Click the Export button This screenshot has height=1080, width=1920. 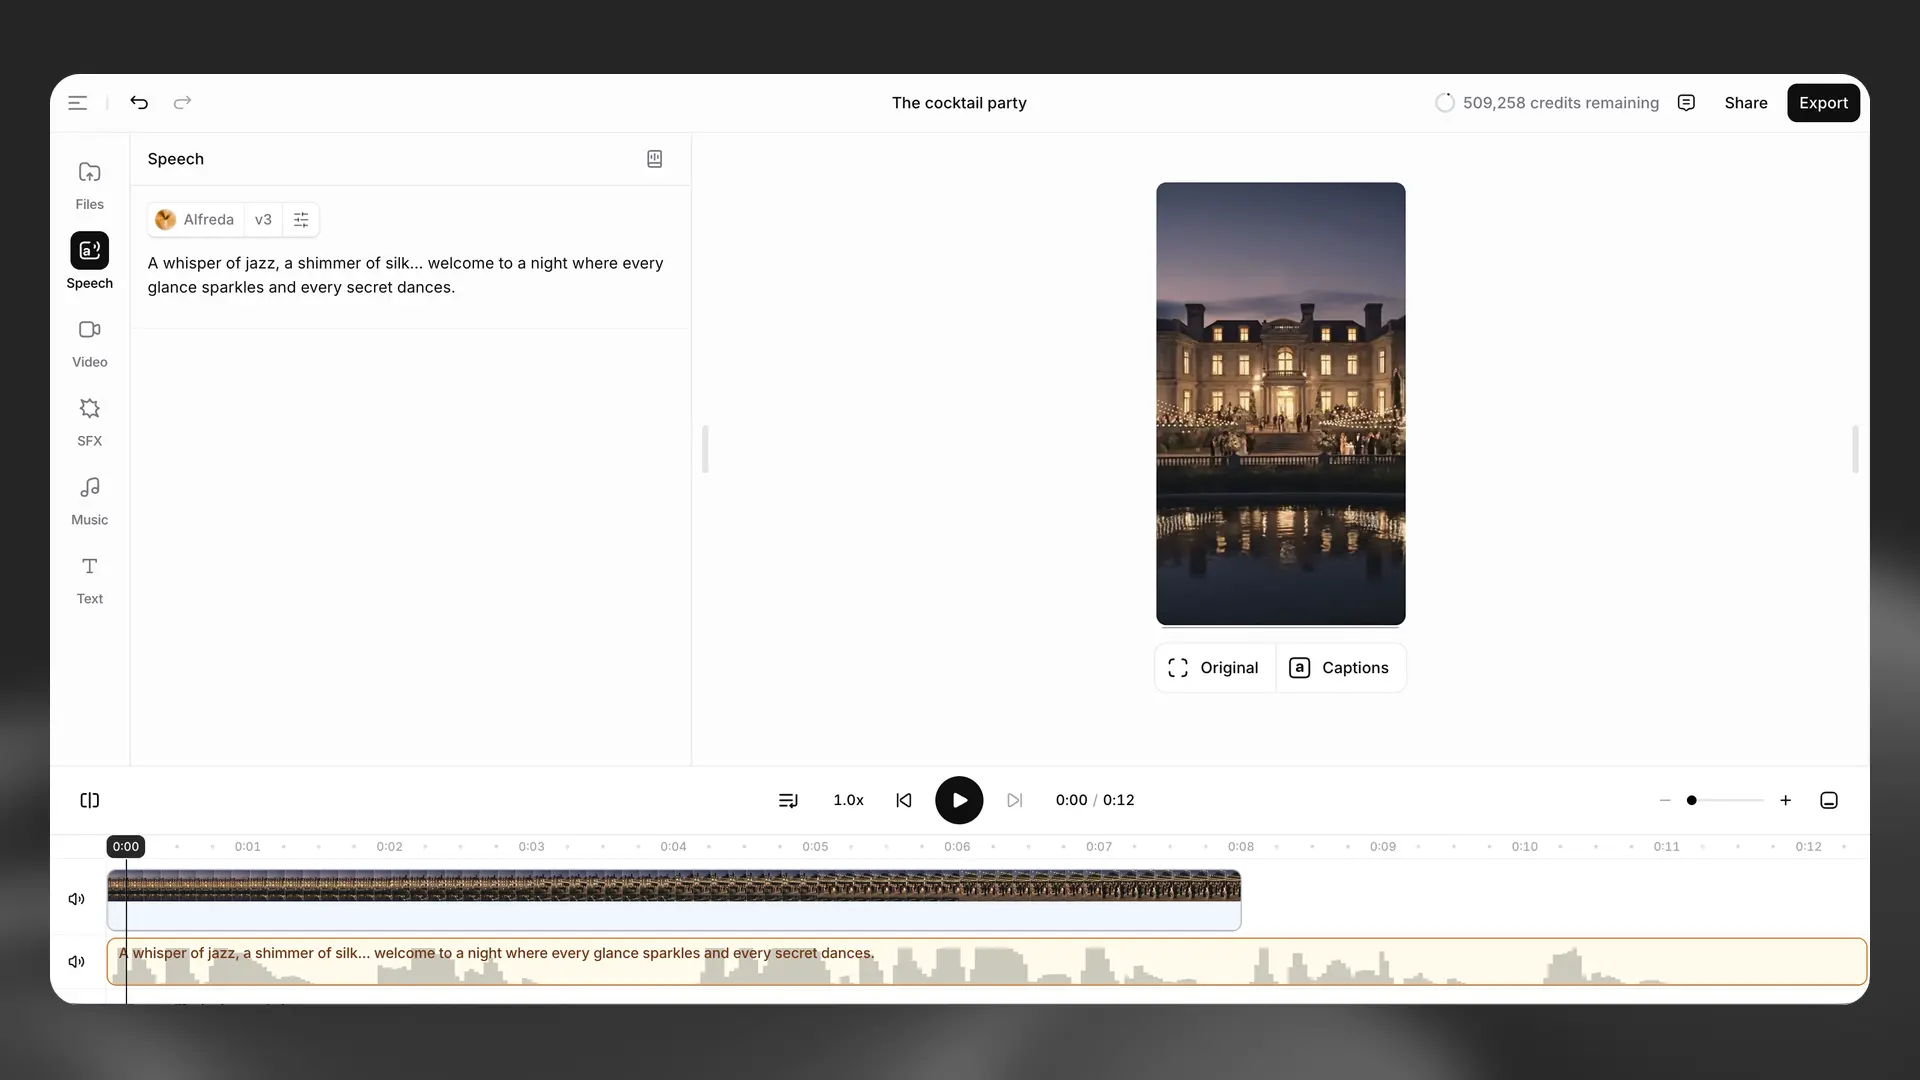coord(1822,103)
